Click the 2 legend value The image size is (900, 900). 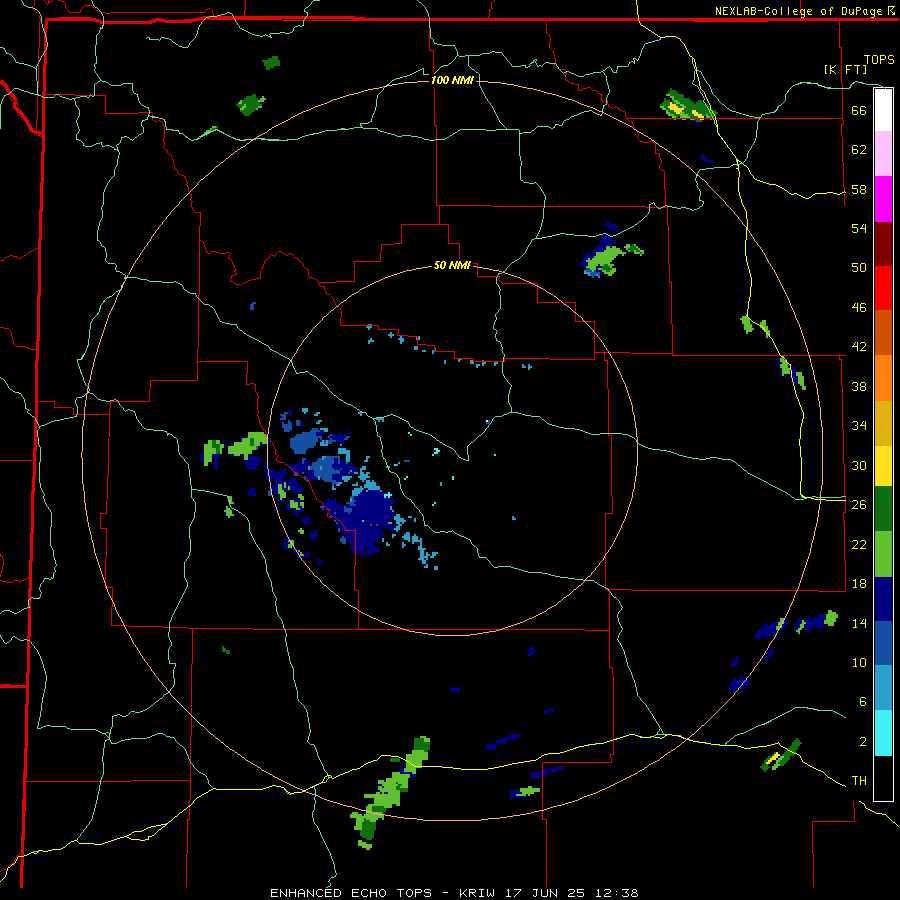coord(863,742)
